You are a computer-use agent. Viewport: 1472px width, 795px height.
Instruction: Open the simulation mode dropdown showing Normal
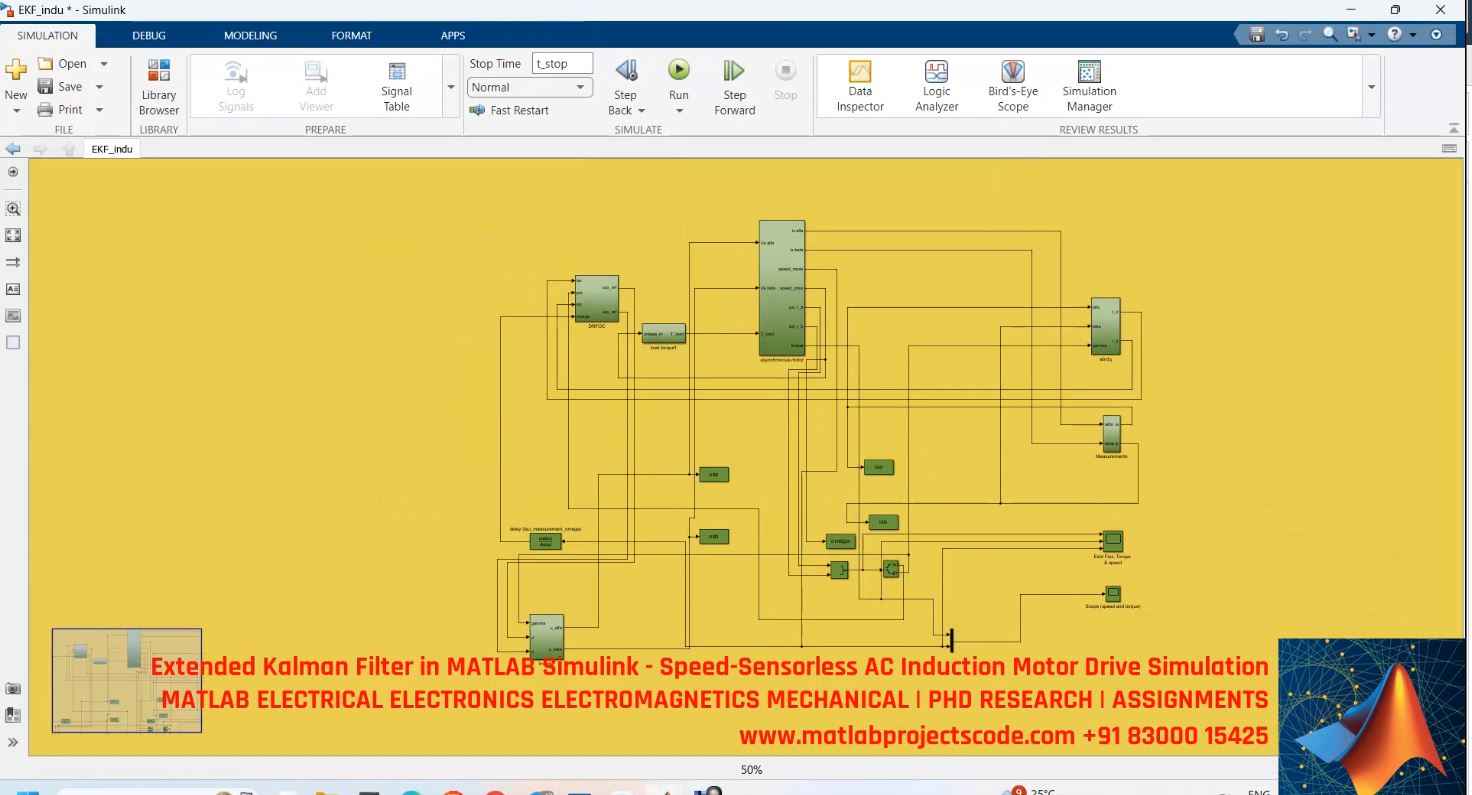coord(528,87)
